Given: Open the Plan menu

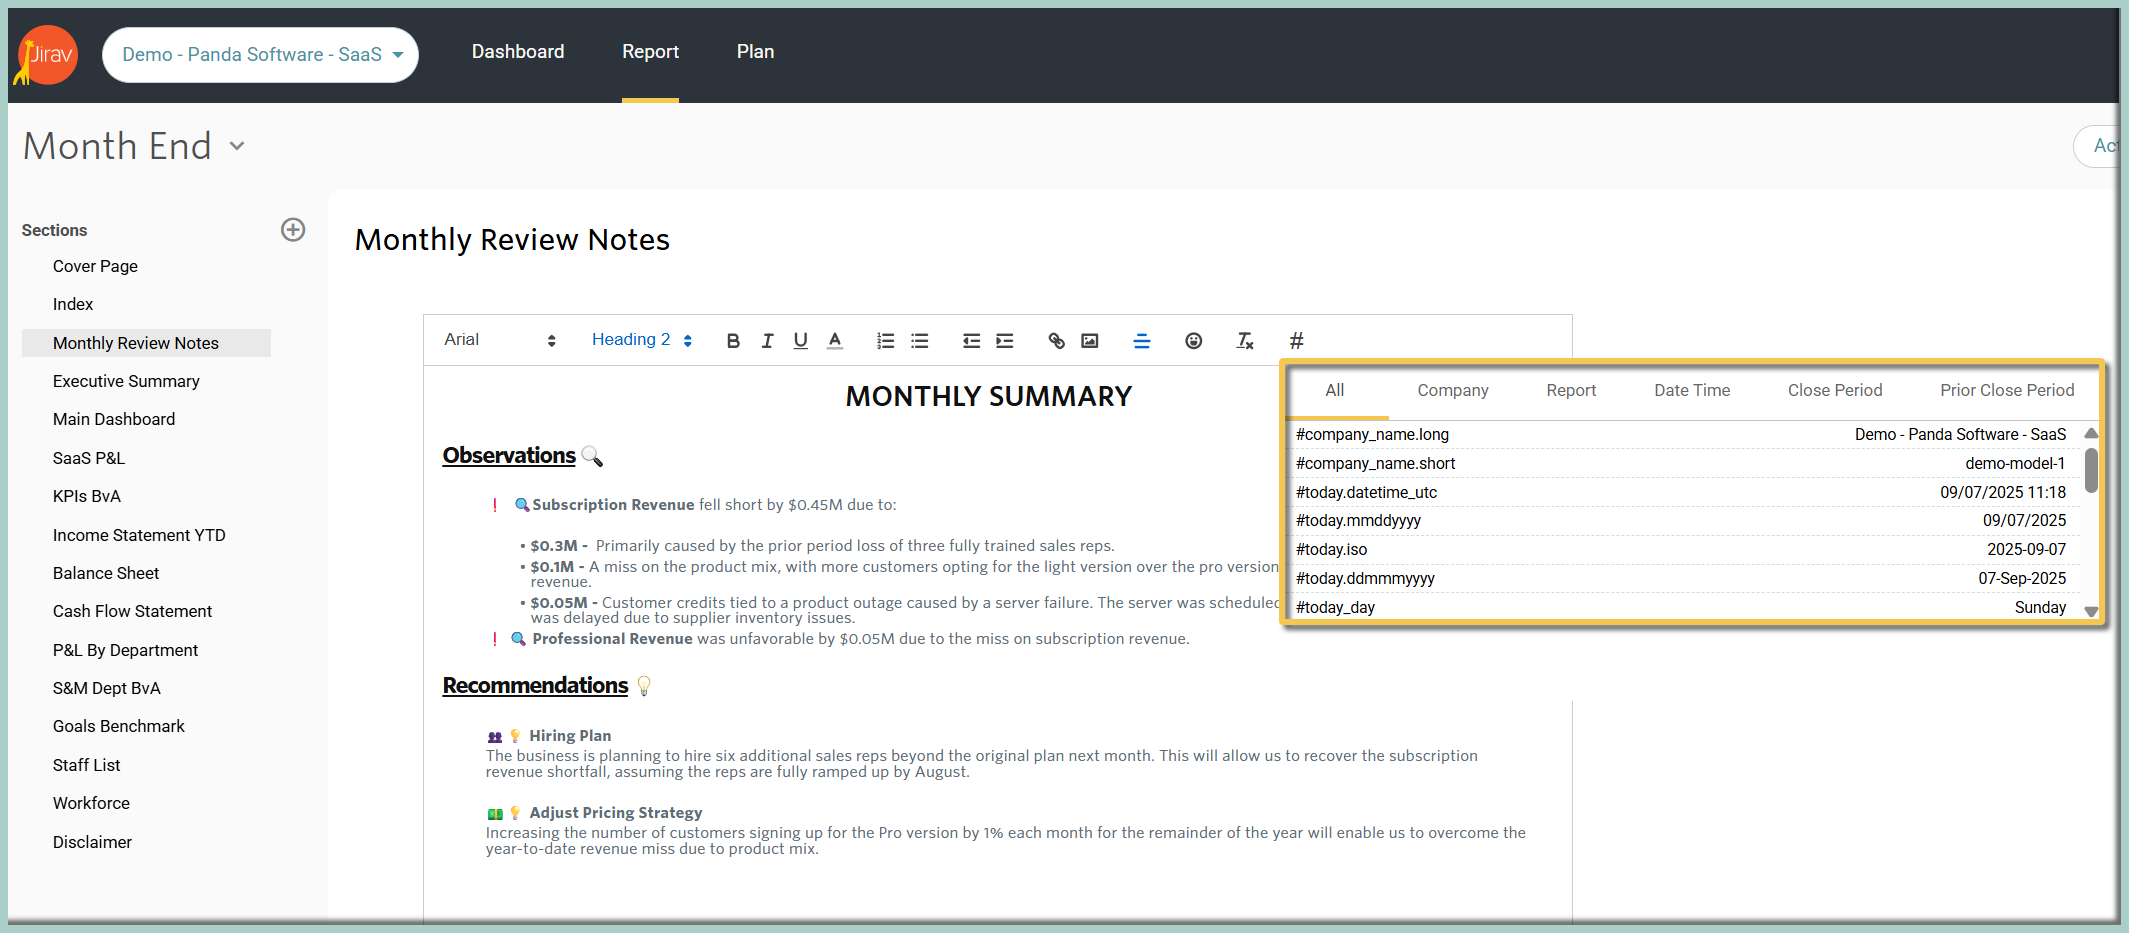Looking at the screenshot, I should 755,52.
